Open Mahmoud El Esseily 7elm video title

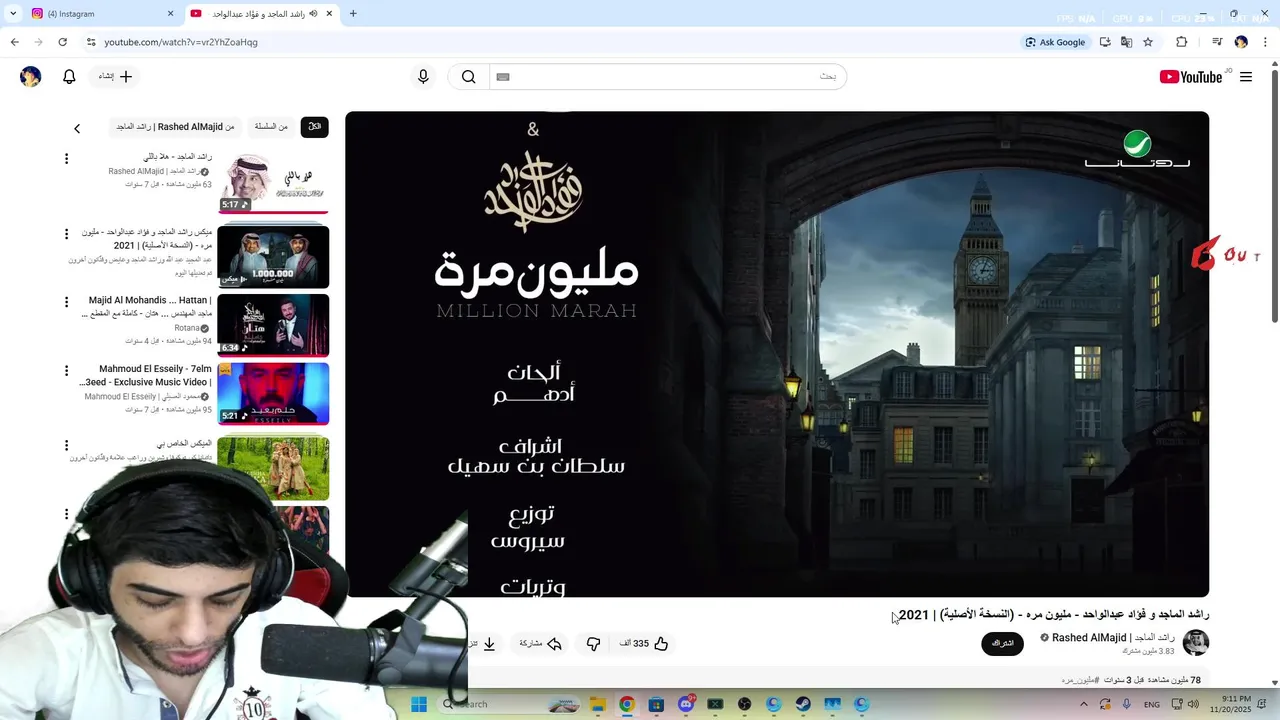tap(147, 375)
